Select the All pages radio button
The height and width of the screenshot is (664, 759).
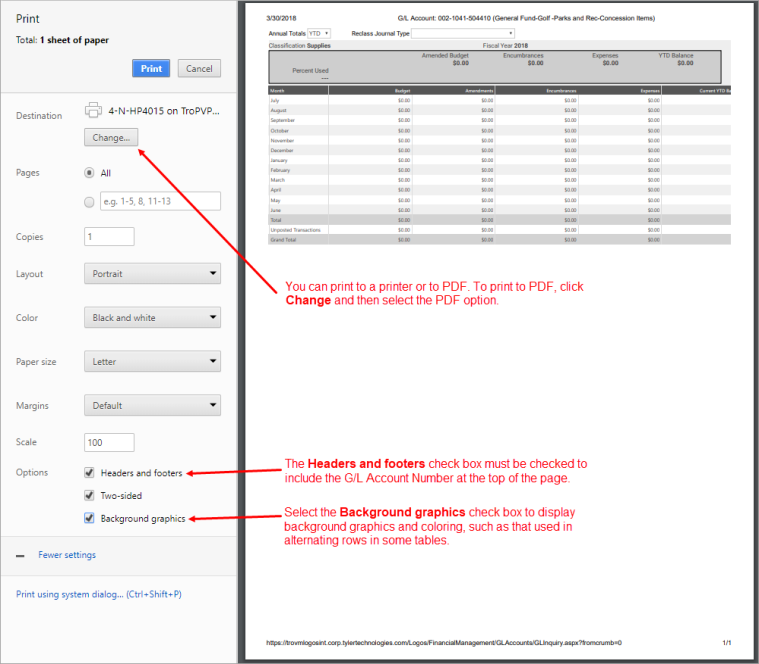[x=90, y=172]
